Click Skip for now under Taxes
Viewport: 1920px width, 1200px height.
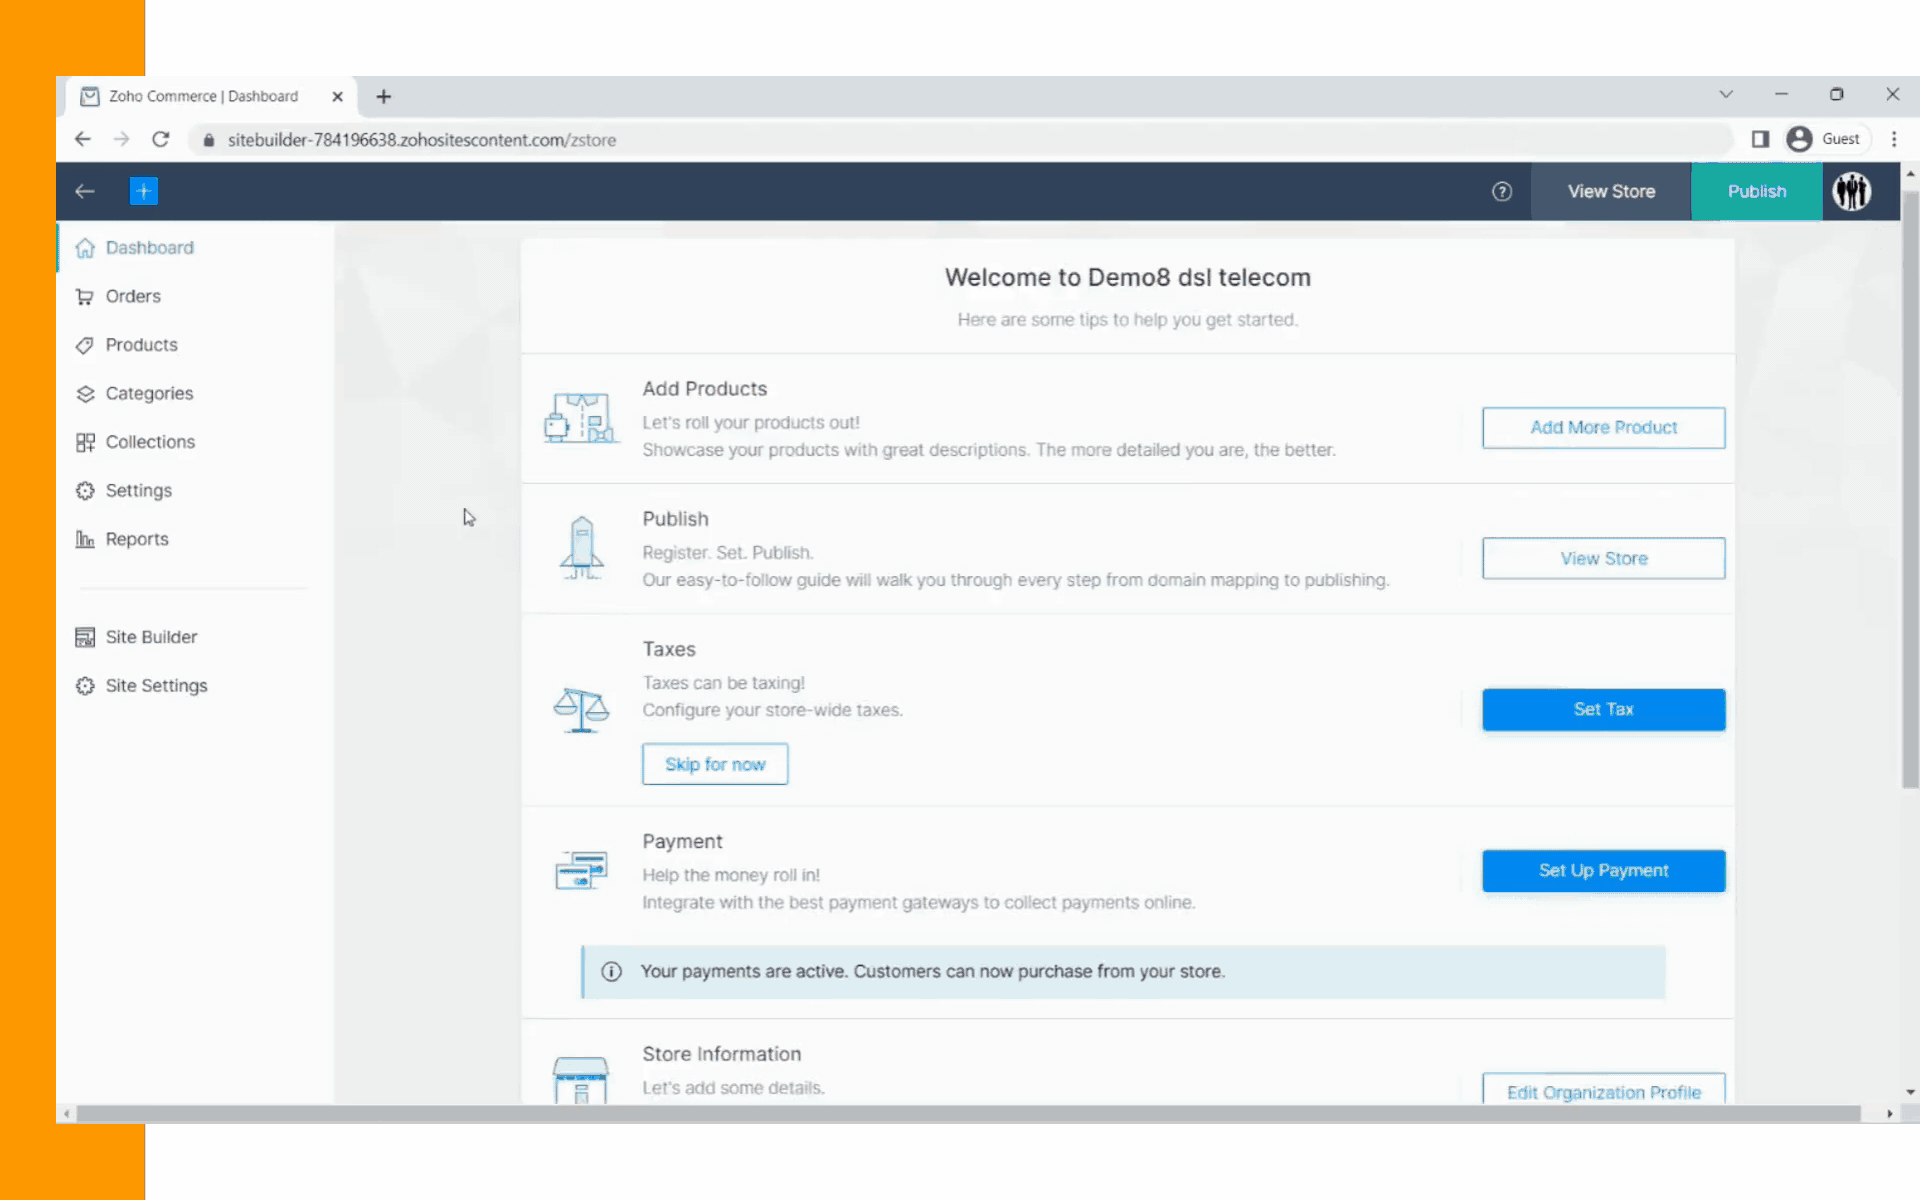pyautogui.click(x=715, y=764)
